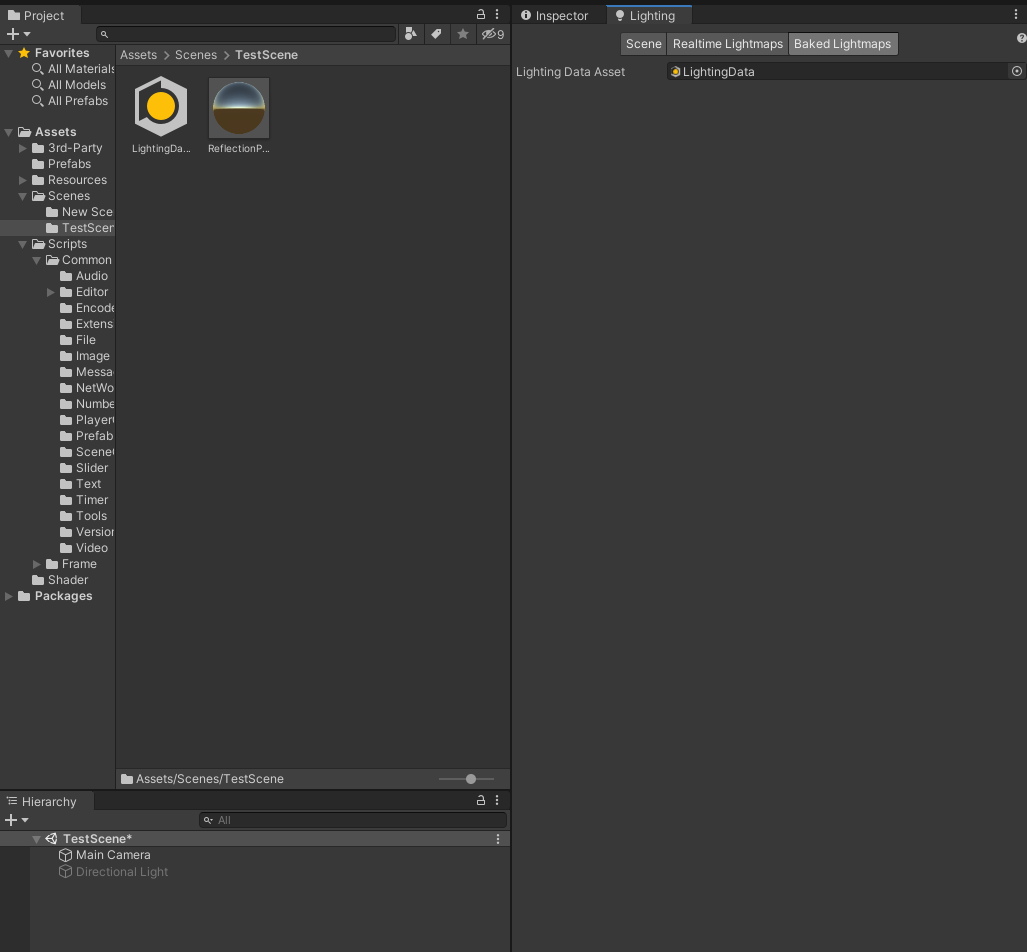1027x952 pixels.
Task: Open the Lighting Data Asset object picker
Action: [1017, 71]
